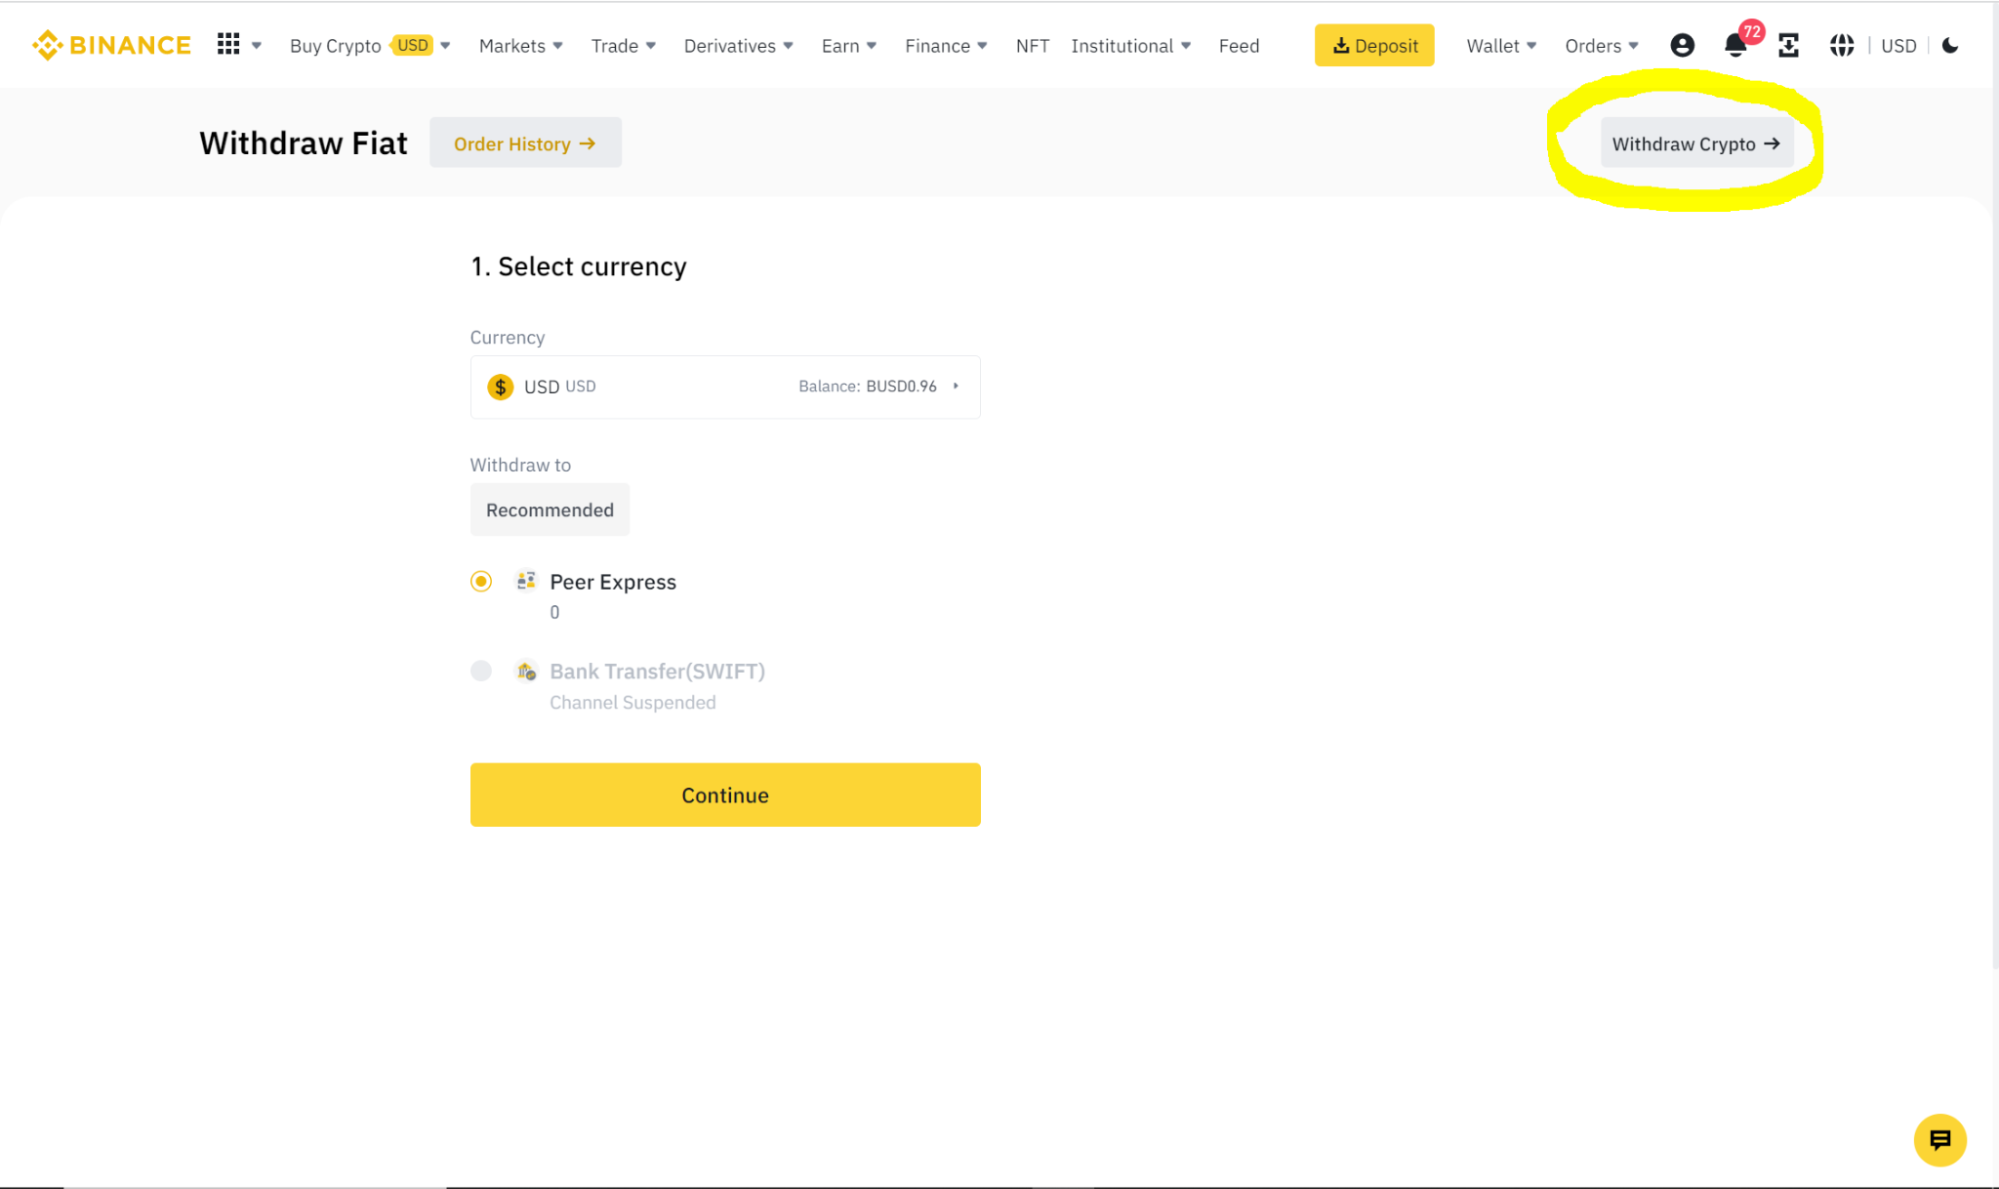
Task: Click the Peer Express label
Action: point(613,582)
